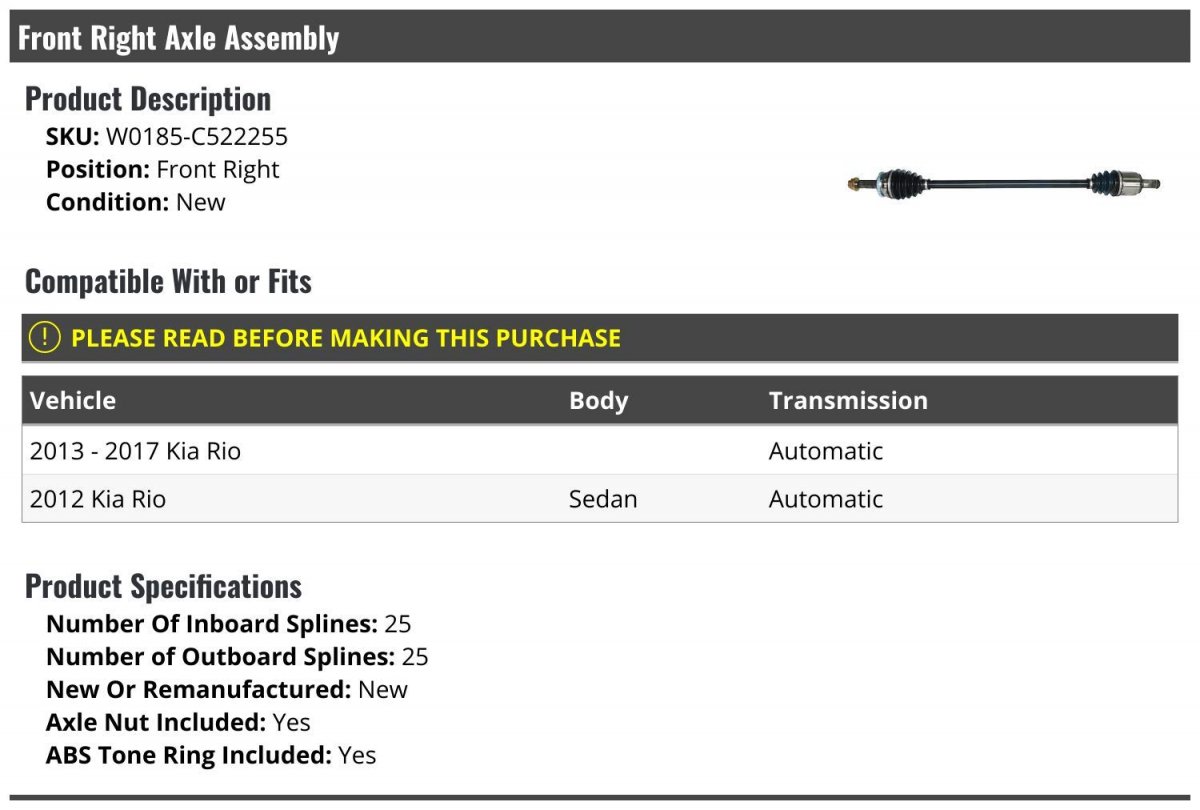Click the Condition: New line
The image size is (1200, 810).
[x=136, y=202]
